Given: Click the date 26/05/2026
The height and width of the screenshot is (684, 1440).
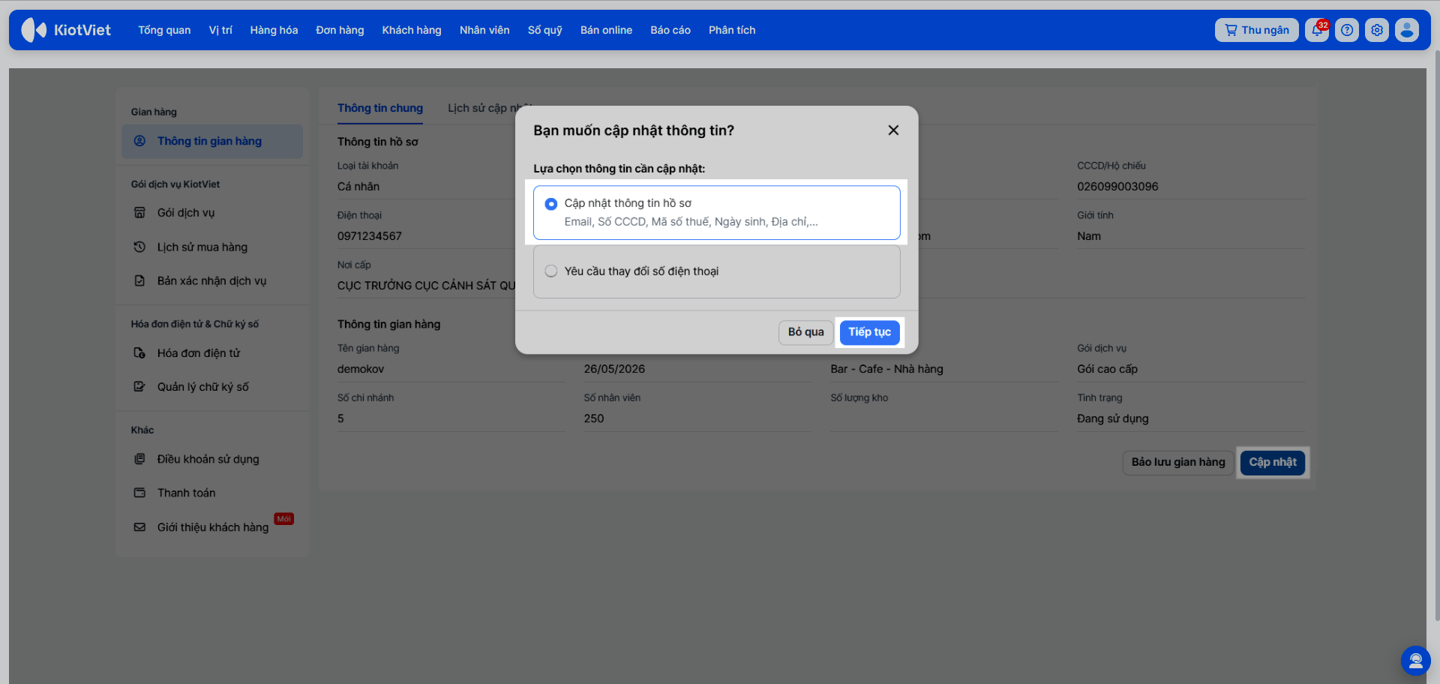Looking at the screenshot, I should click(614, 369).
